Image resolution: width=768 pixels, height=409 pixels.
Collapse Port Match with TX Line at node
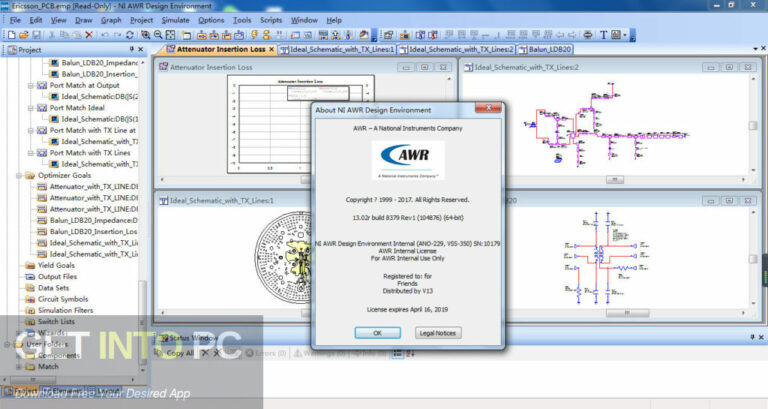[x=30, y=131]
